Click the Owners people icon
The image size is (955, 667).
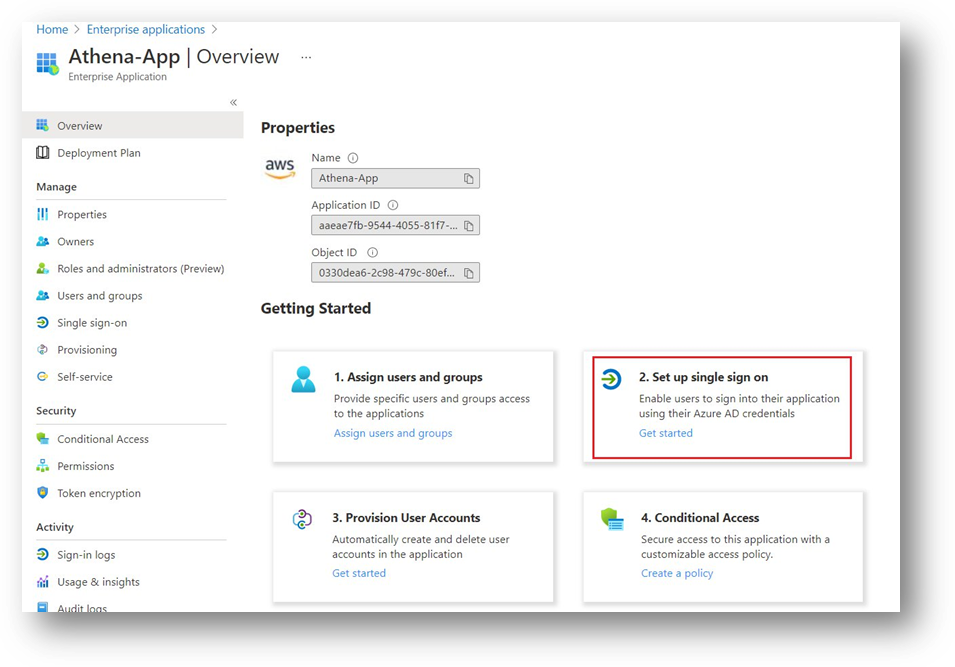point(42,241)
